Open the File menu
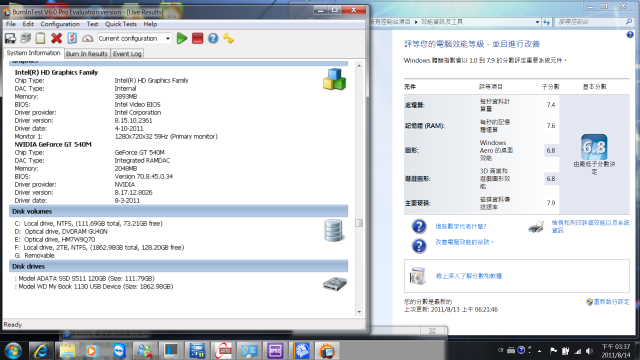Image resolution: width=640 pixels, height=360 pixels. [11, 24]
